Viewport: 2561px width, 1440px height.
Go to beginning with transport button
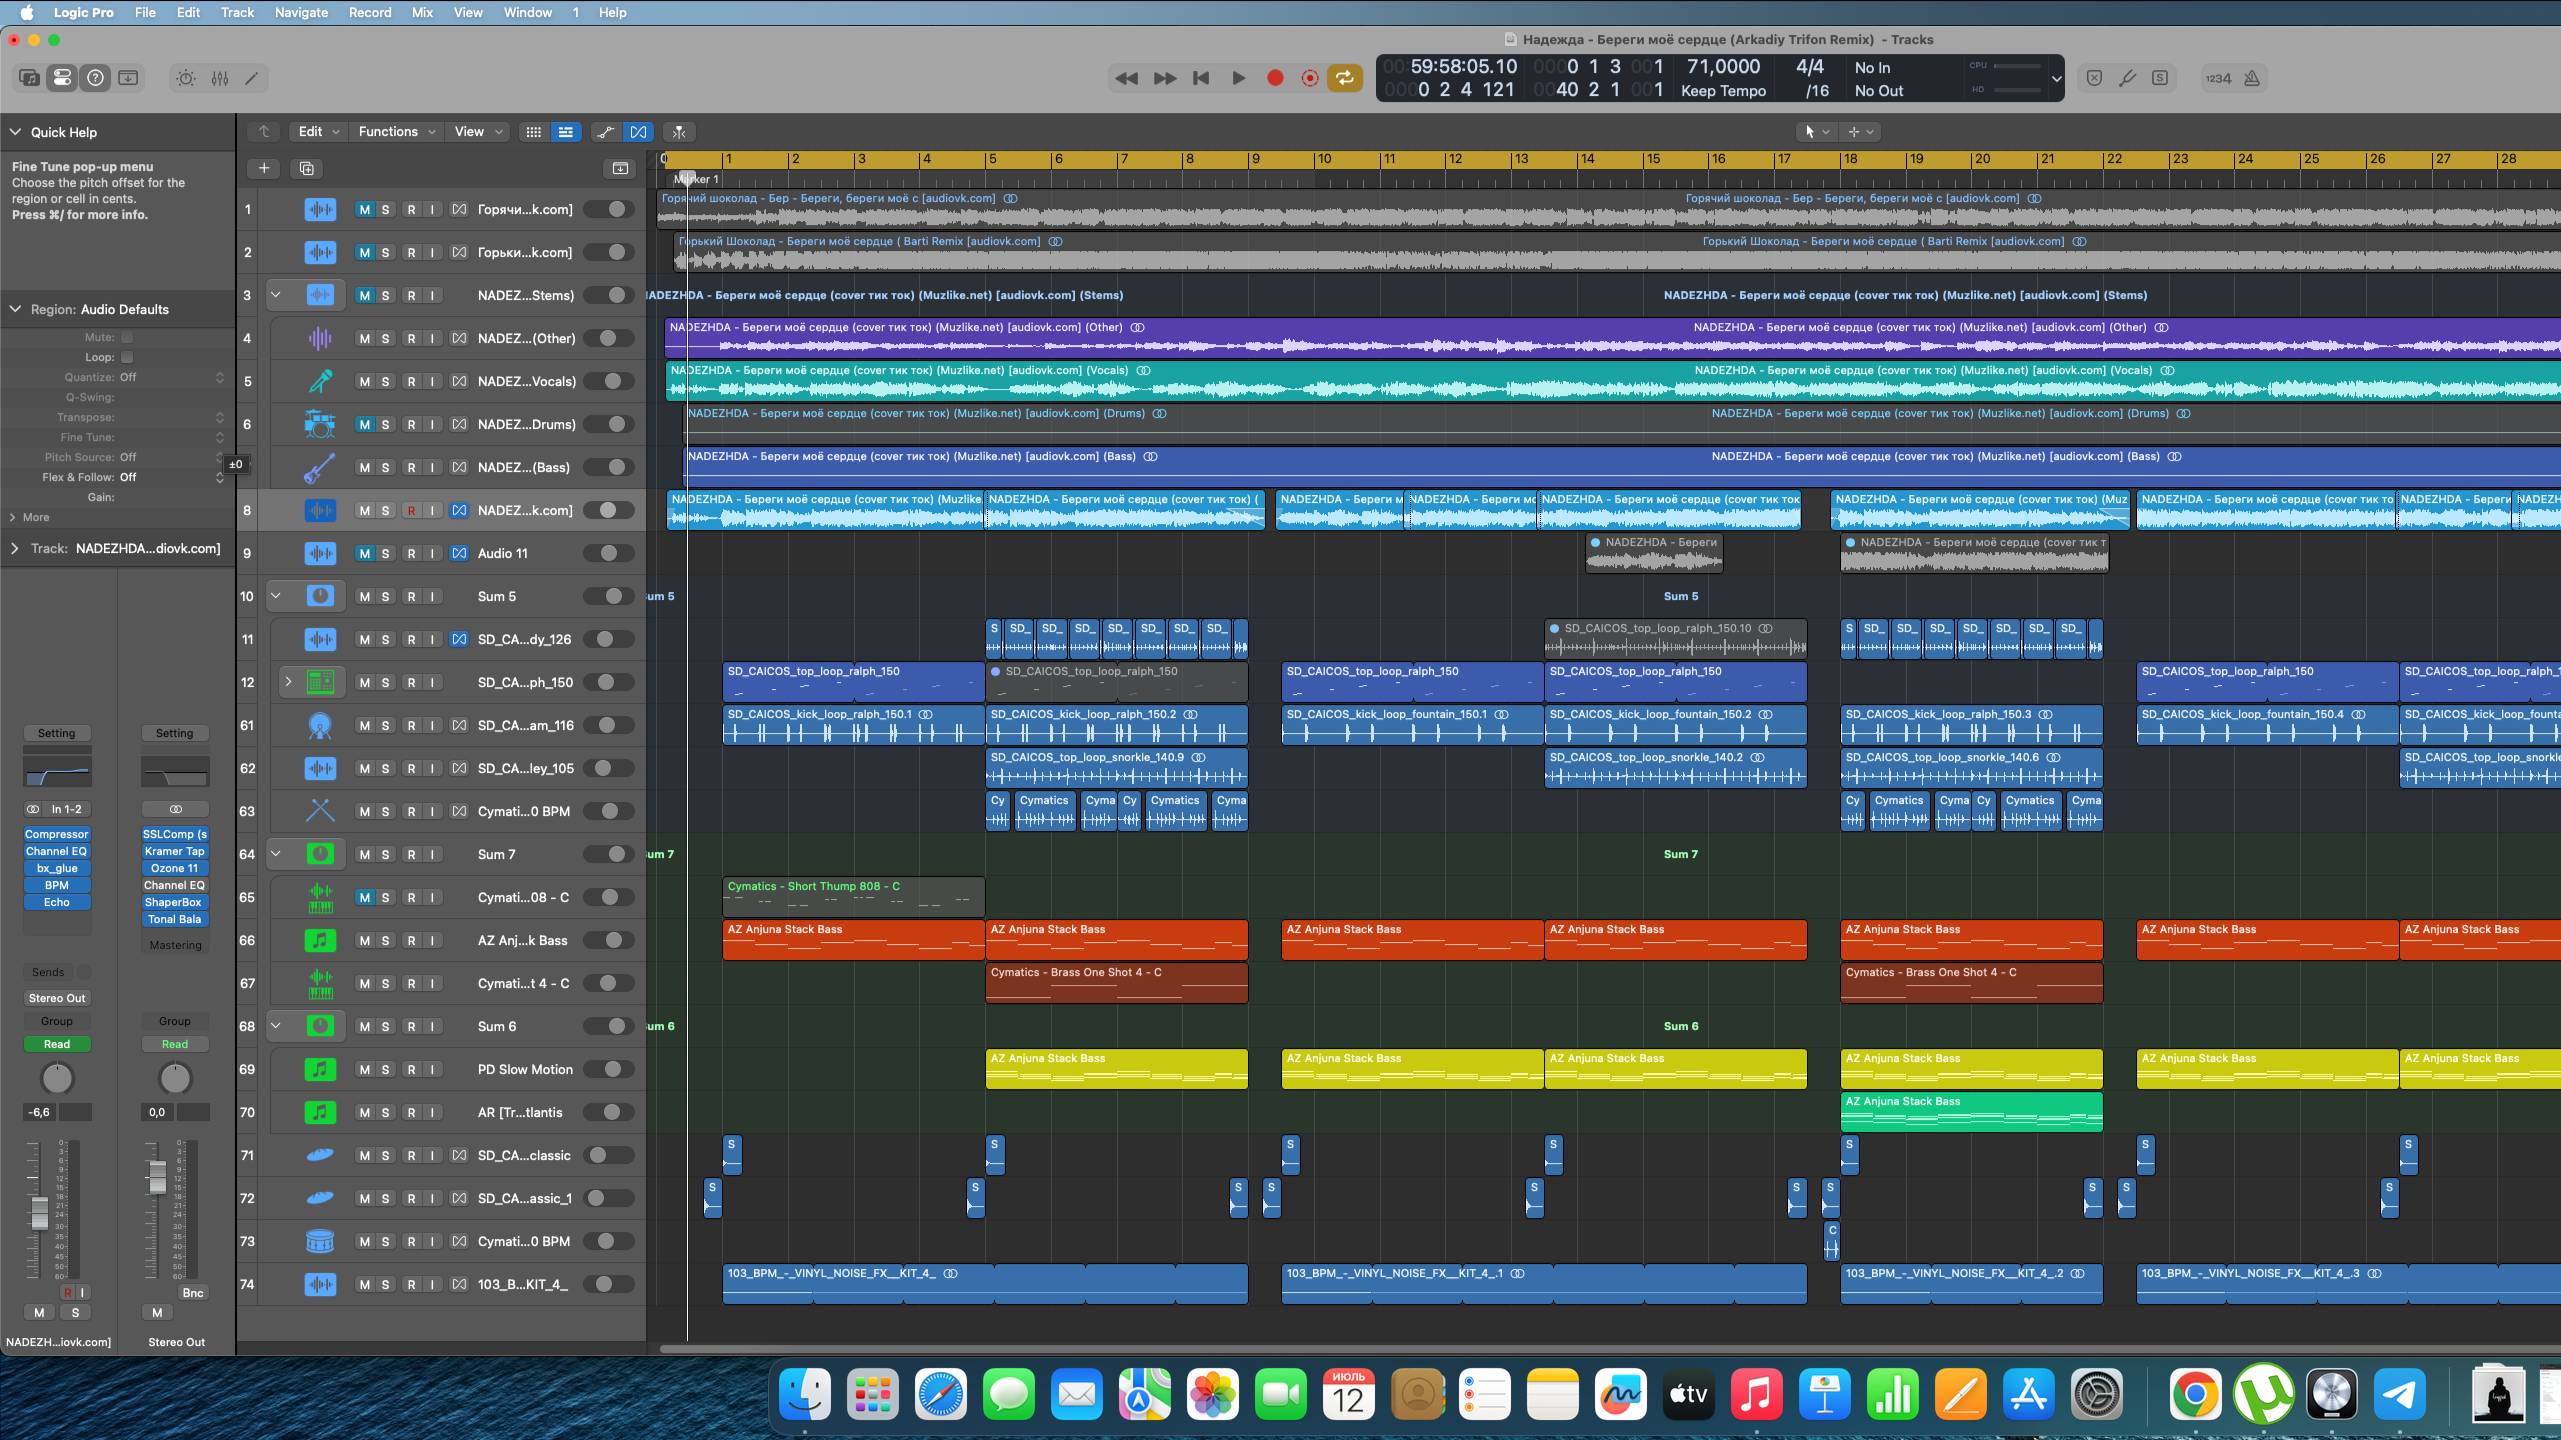click(1201, 78)
